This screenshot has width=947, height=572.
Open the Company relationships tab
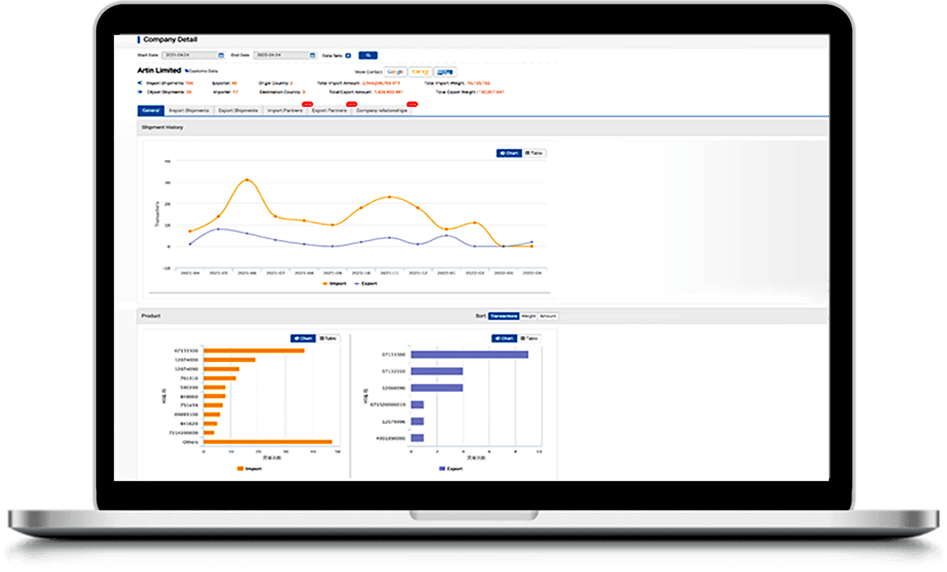point(382,110)
